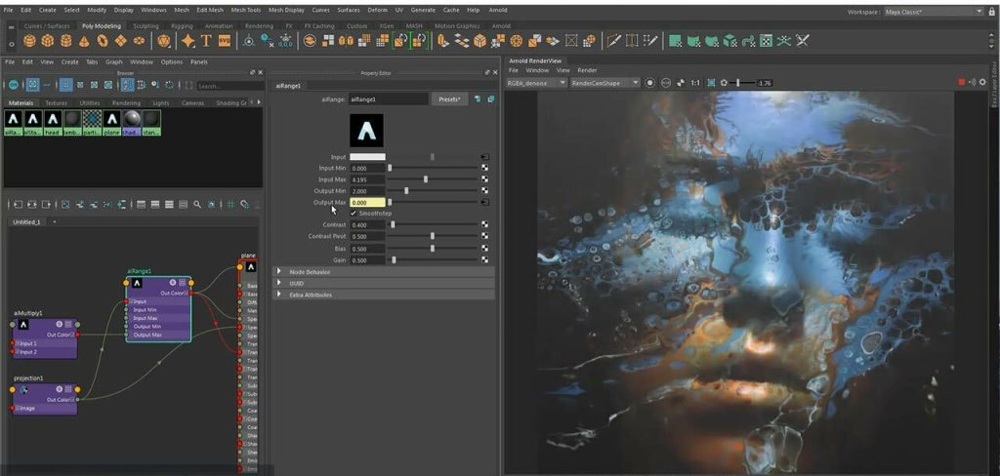Toggle the grid display in node editor toolbar
Image resolution: width=1000 pixels, height=476 pixels.
pos(230,204)
